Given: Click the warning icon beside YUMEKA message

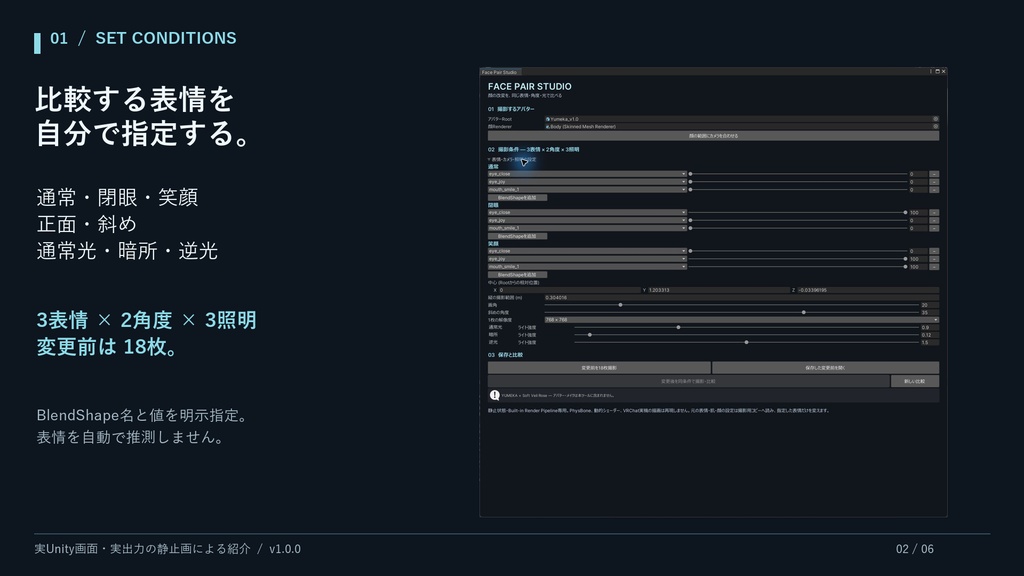Looking at the screenshot, I should click(494, 395).
